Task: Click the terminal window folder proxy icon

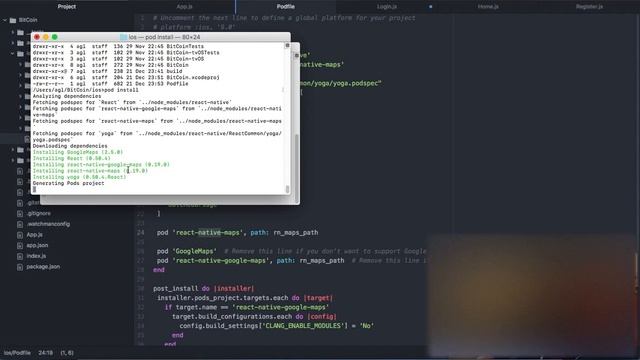Action: [123, 37]
